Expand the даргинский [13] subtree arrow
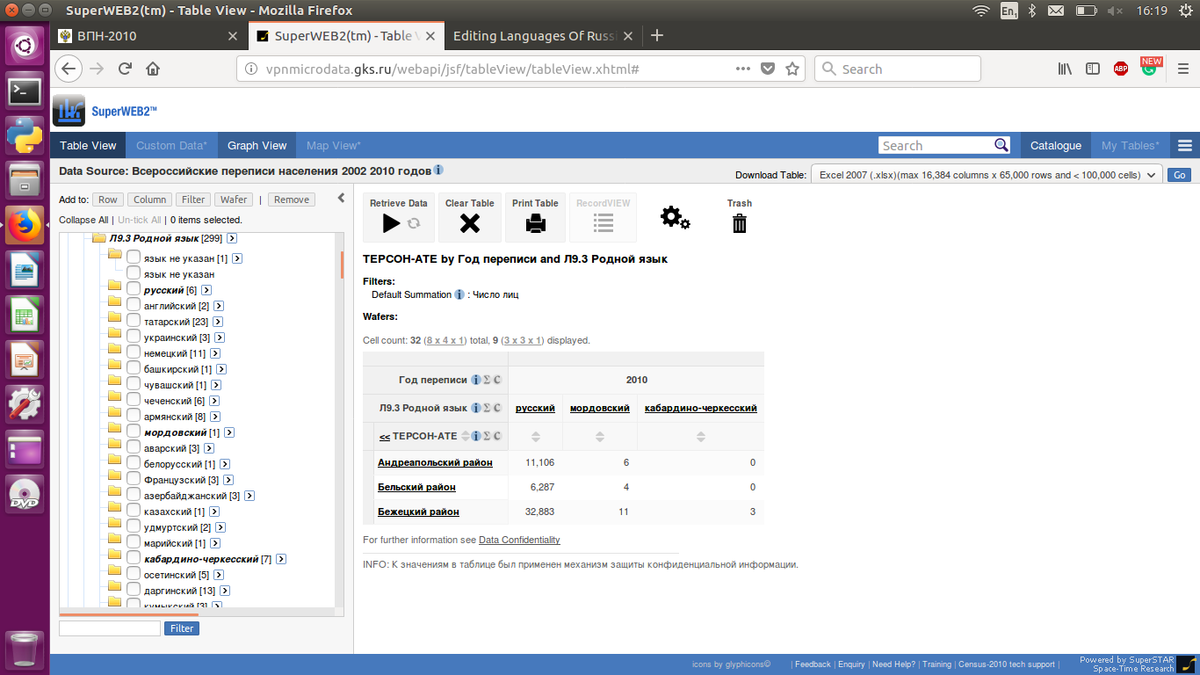Viewport: 1200px width, 675px height. click(x=224, y=591)
